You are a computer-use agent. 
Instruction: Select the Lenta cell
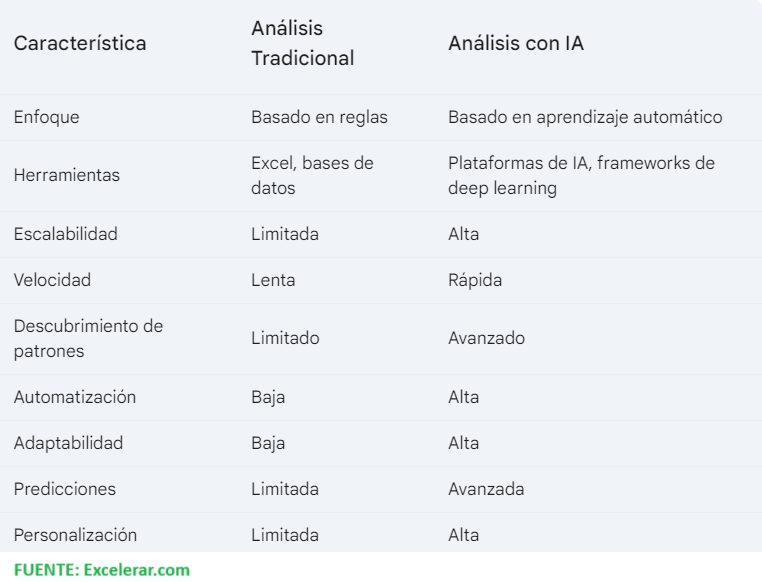coord(273,280)
